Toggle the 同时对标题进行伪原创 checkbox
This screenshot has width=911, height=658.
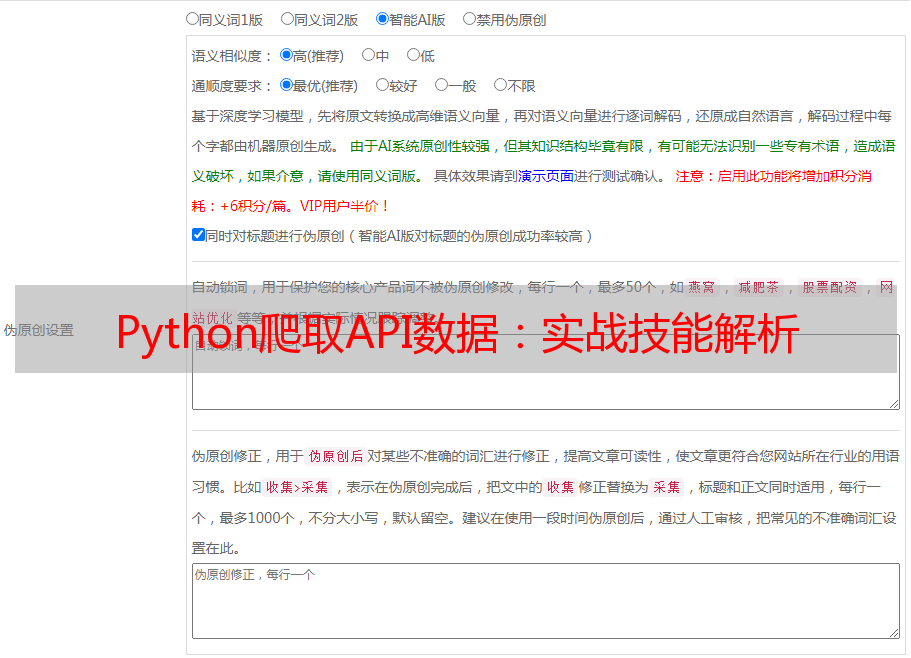[x=198, y=236]
